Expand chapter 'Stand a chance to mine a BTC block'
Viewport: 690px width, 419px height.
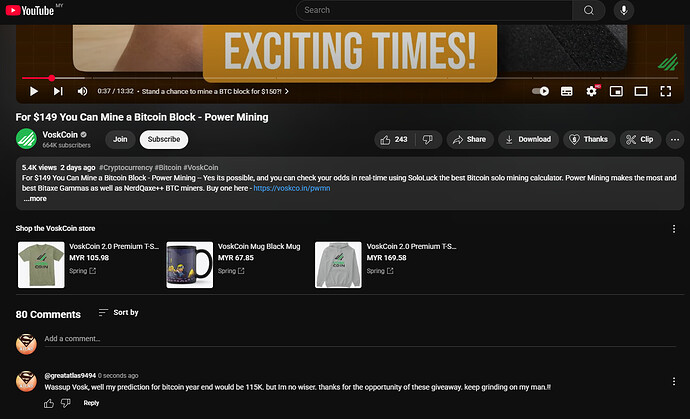(x=215, y=91)
